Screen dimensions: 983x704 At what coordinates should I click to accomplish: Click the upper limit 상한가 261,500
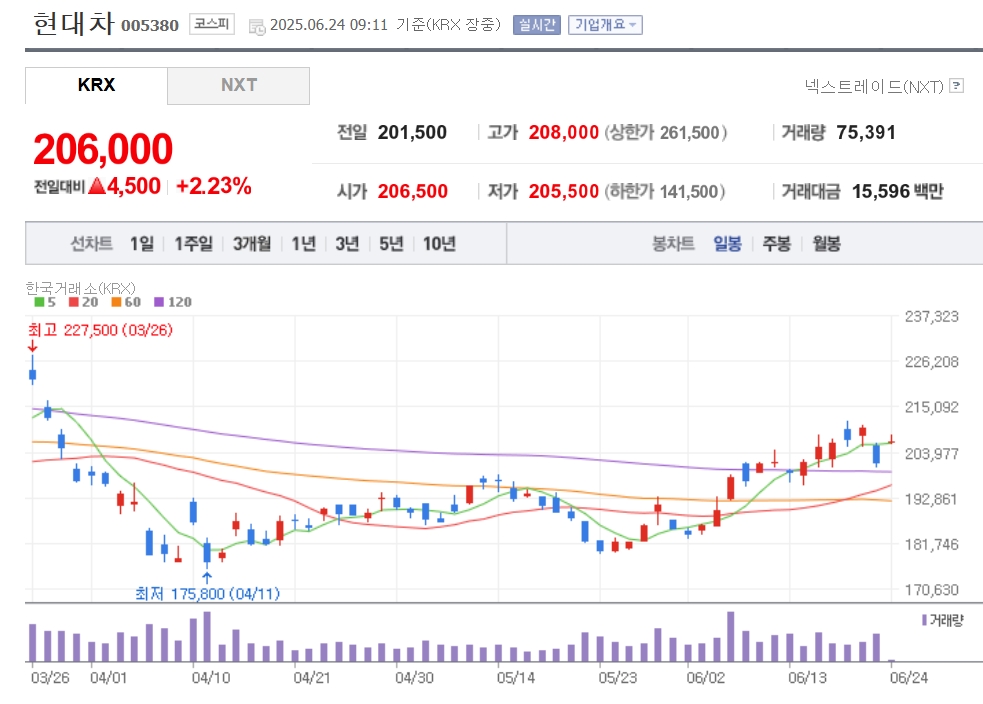tap(666, 132)
